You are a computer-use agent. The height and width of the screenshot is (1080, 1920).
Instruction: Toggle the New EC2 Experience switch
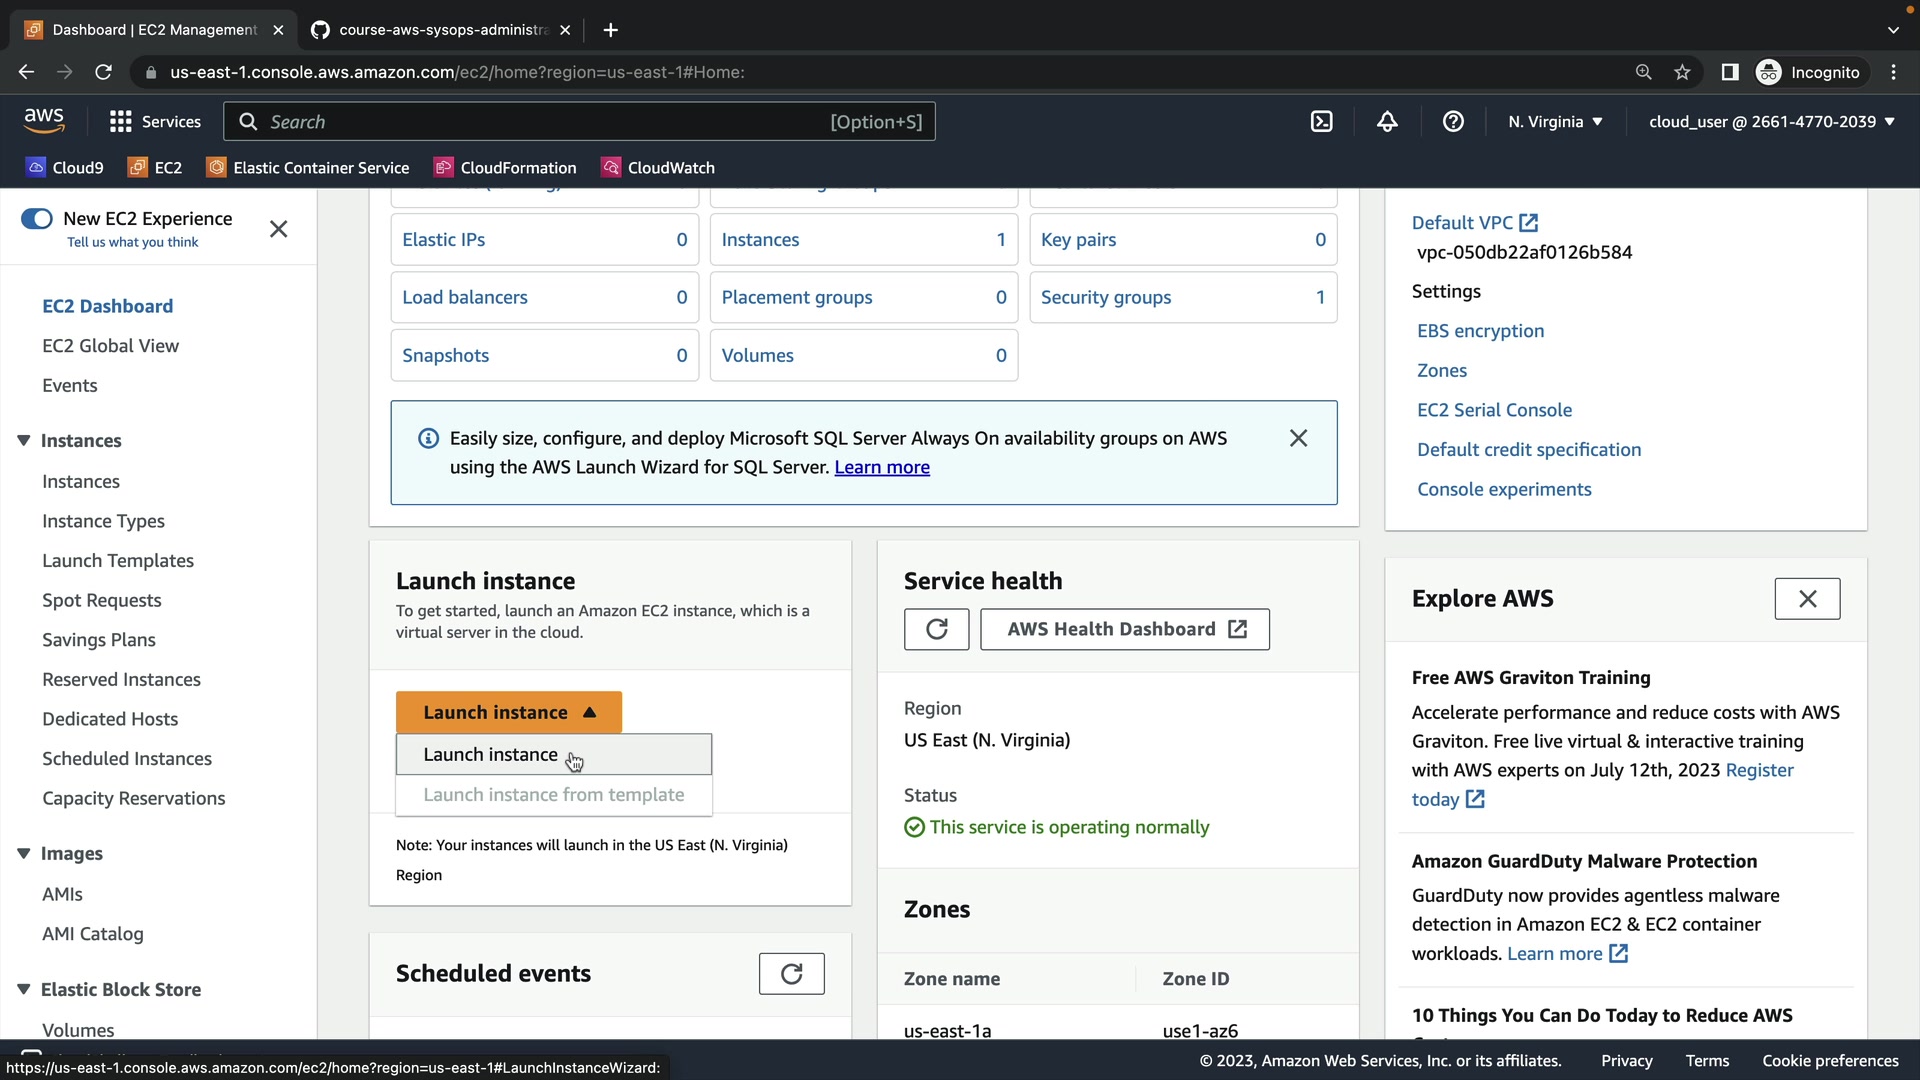[37, 219]
